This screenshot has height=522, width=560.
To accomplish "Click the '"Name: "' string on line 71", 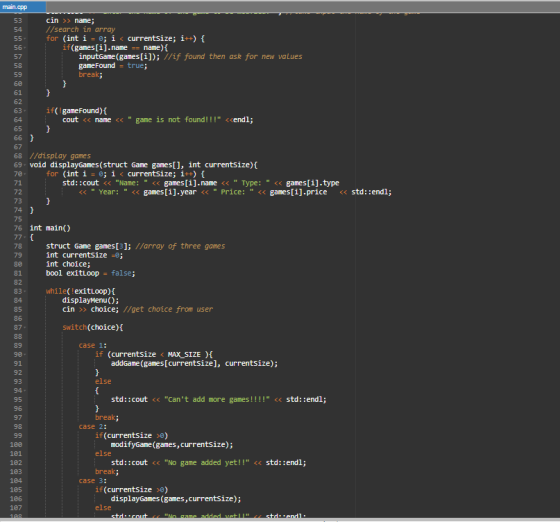I will pyautogui.click(x=131, y=183).
